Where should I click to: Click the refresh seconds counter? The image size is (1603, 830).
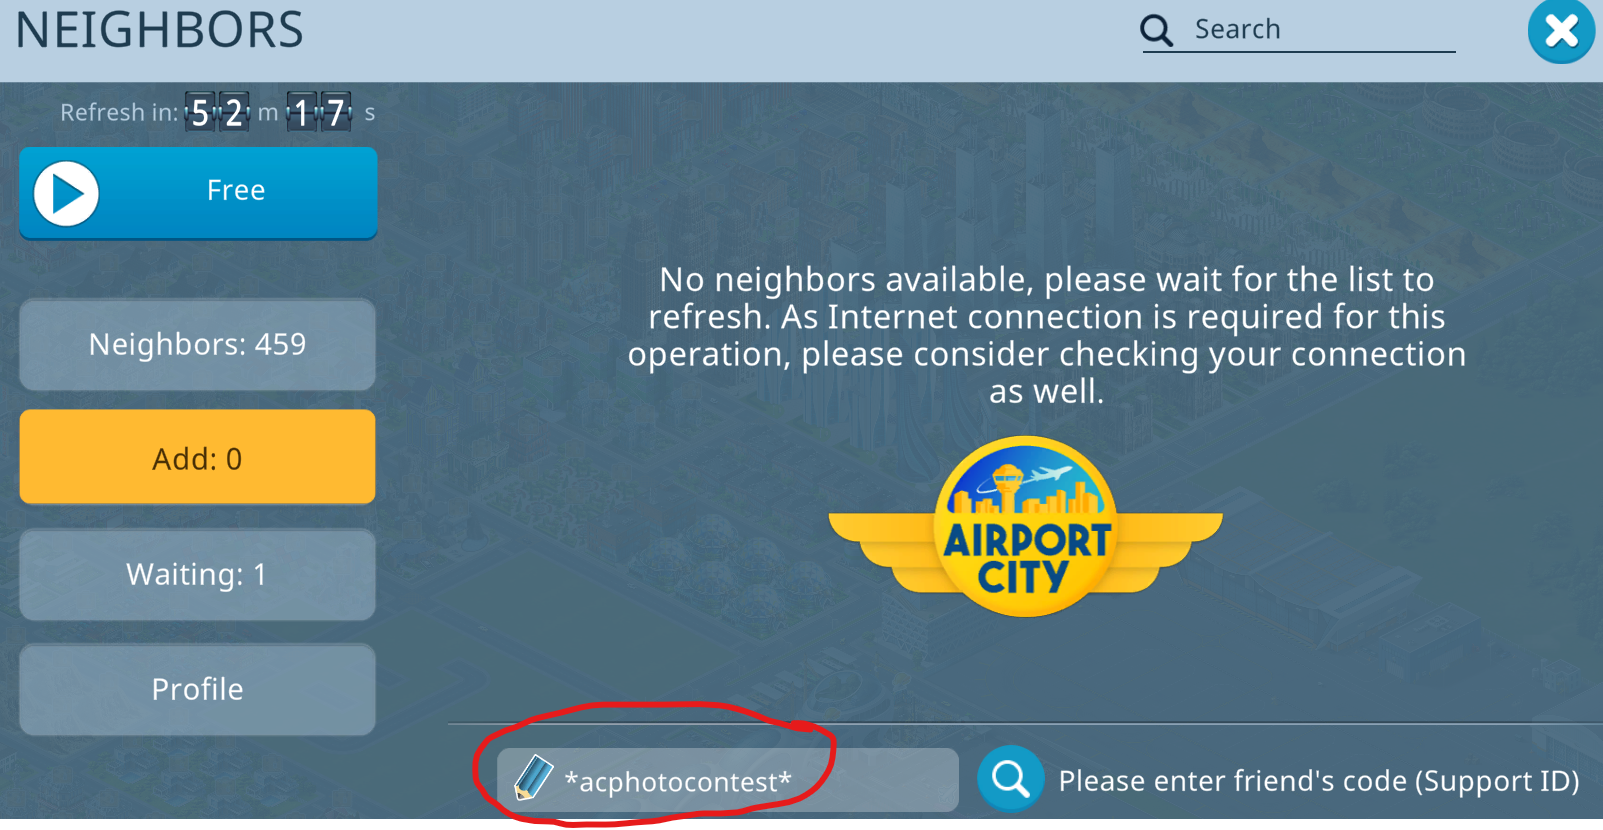(x=319, y=112)
